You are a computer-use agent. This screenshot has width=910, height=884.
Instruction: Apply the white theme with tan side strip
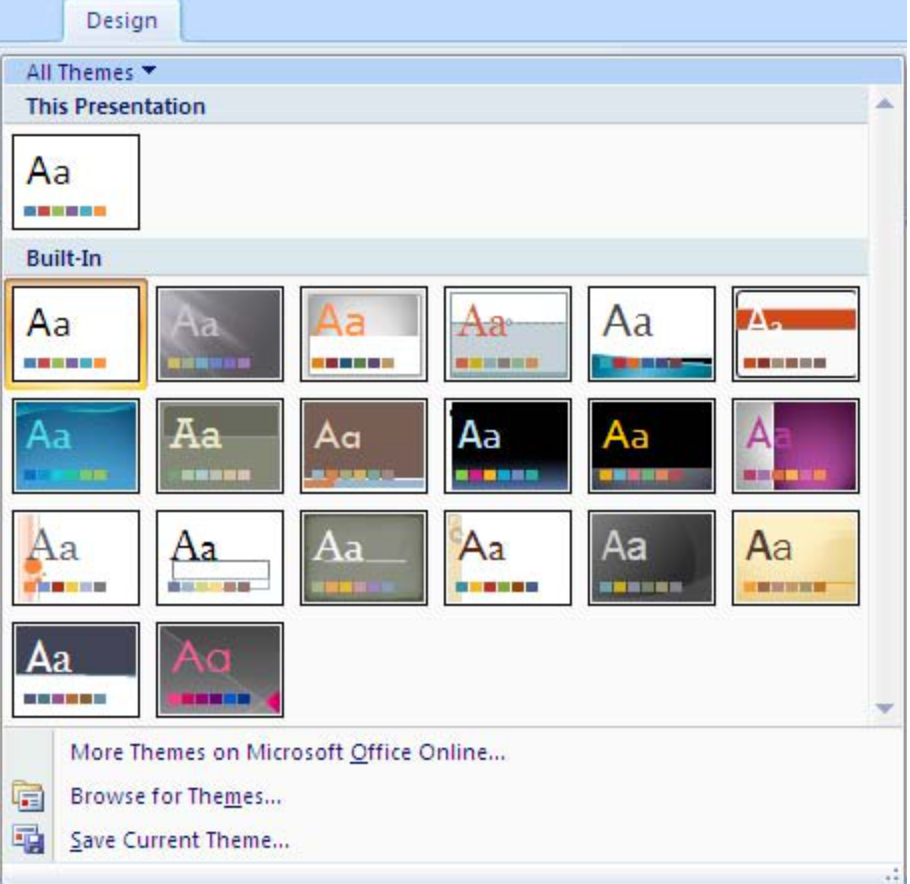[x=508, y=558]
